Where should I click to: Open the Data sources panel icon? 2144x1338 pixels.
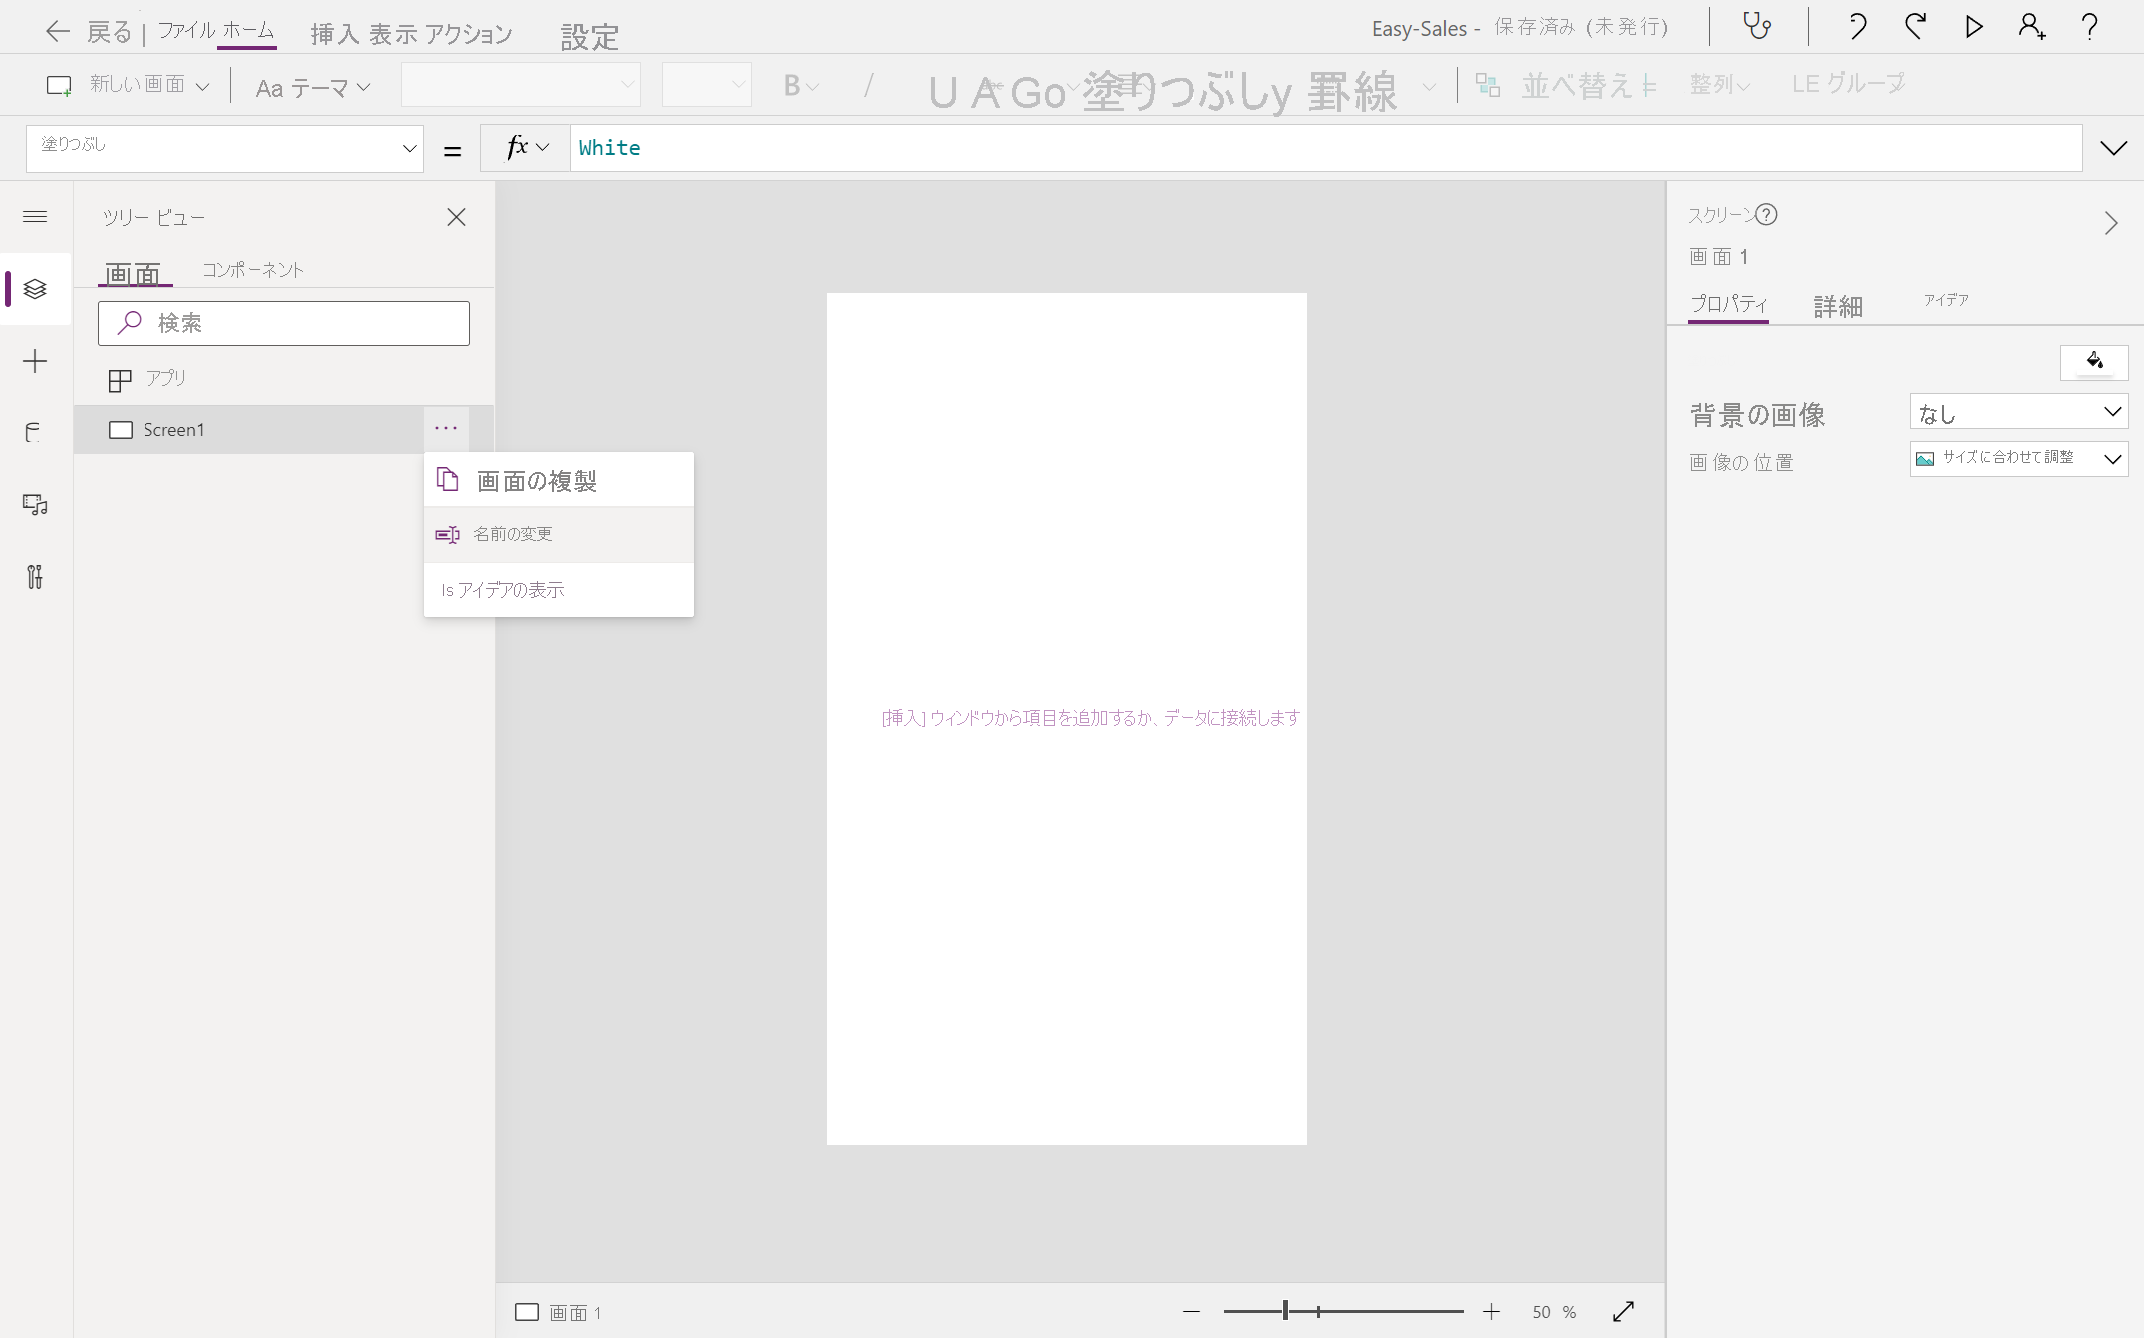(x=35, y=433)
